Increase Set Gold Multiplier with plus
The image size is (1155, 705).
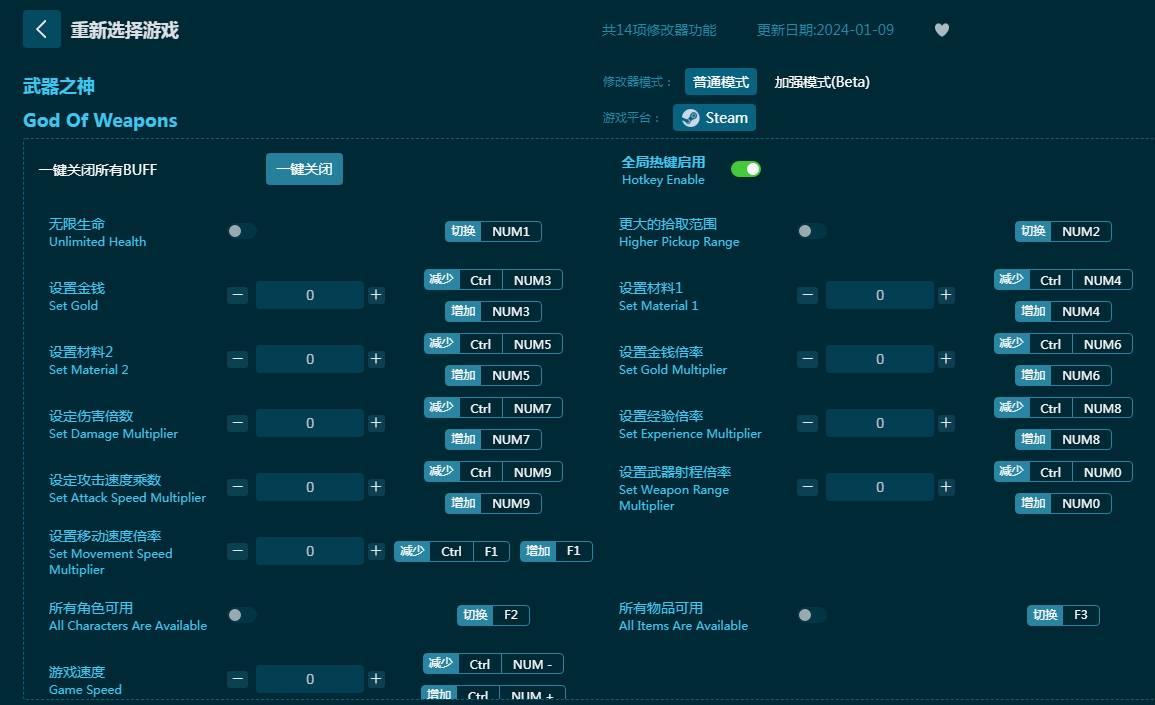pos(946,359)
